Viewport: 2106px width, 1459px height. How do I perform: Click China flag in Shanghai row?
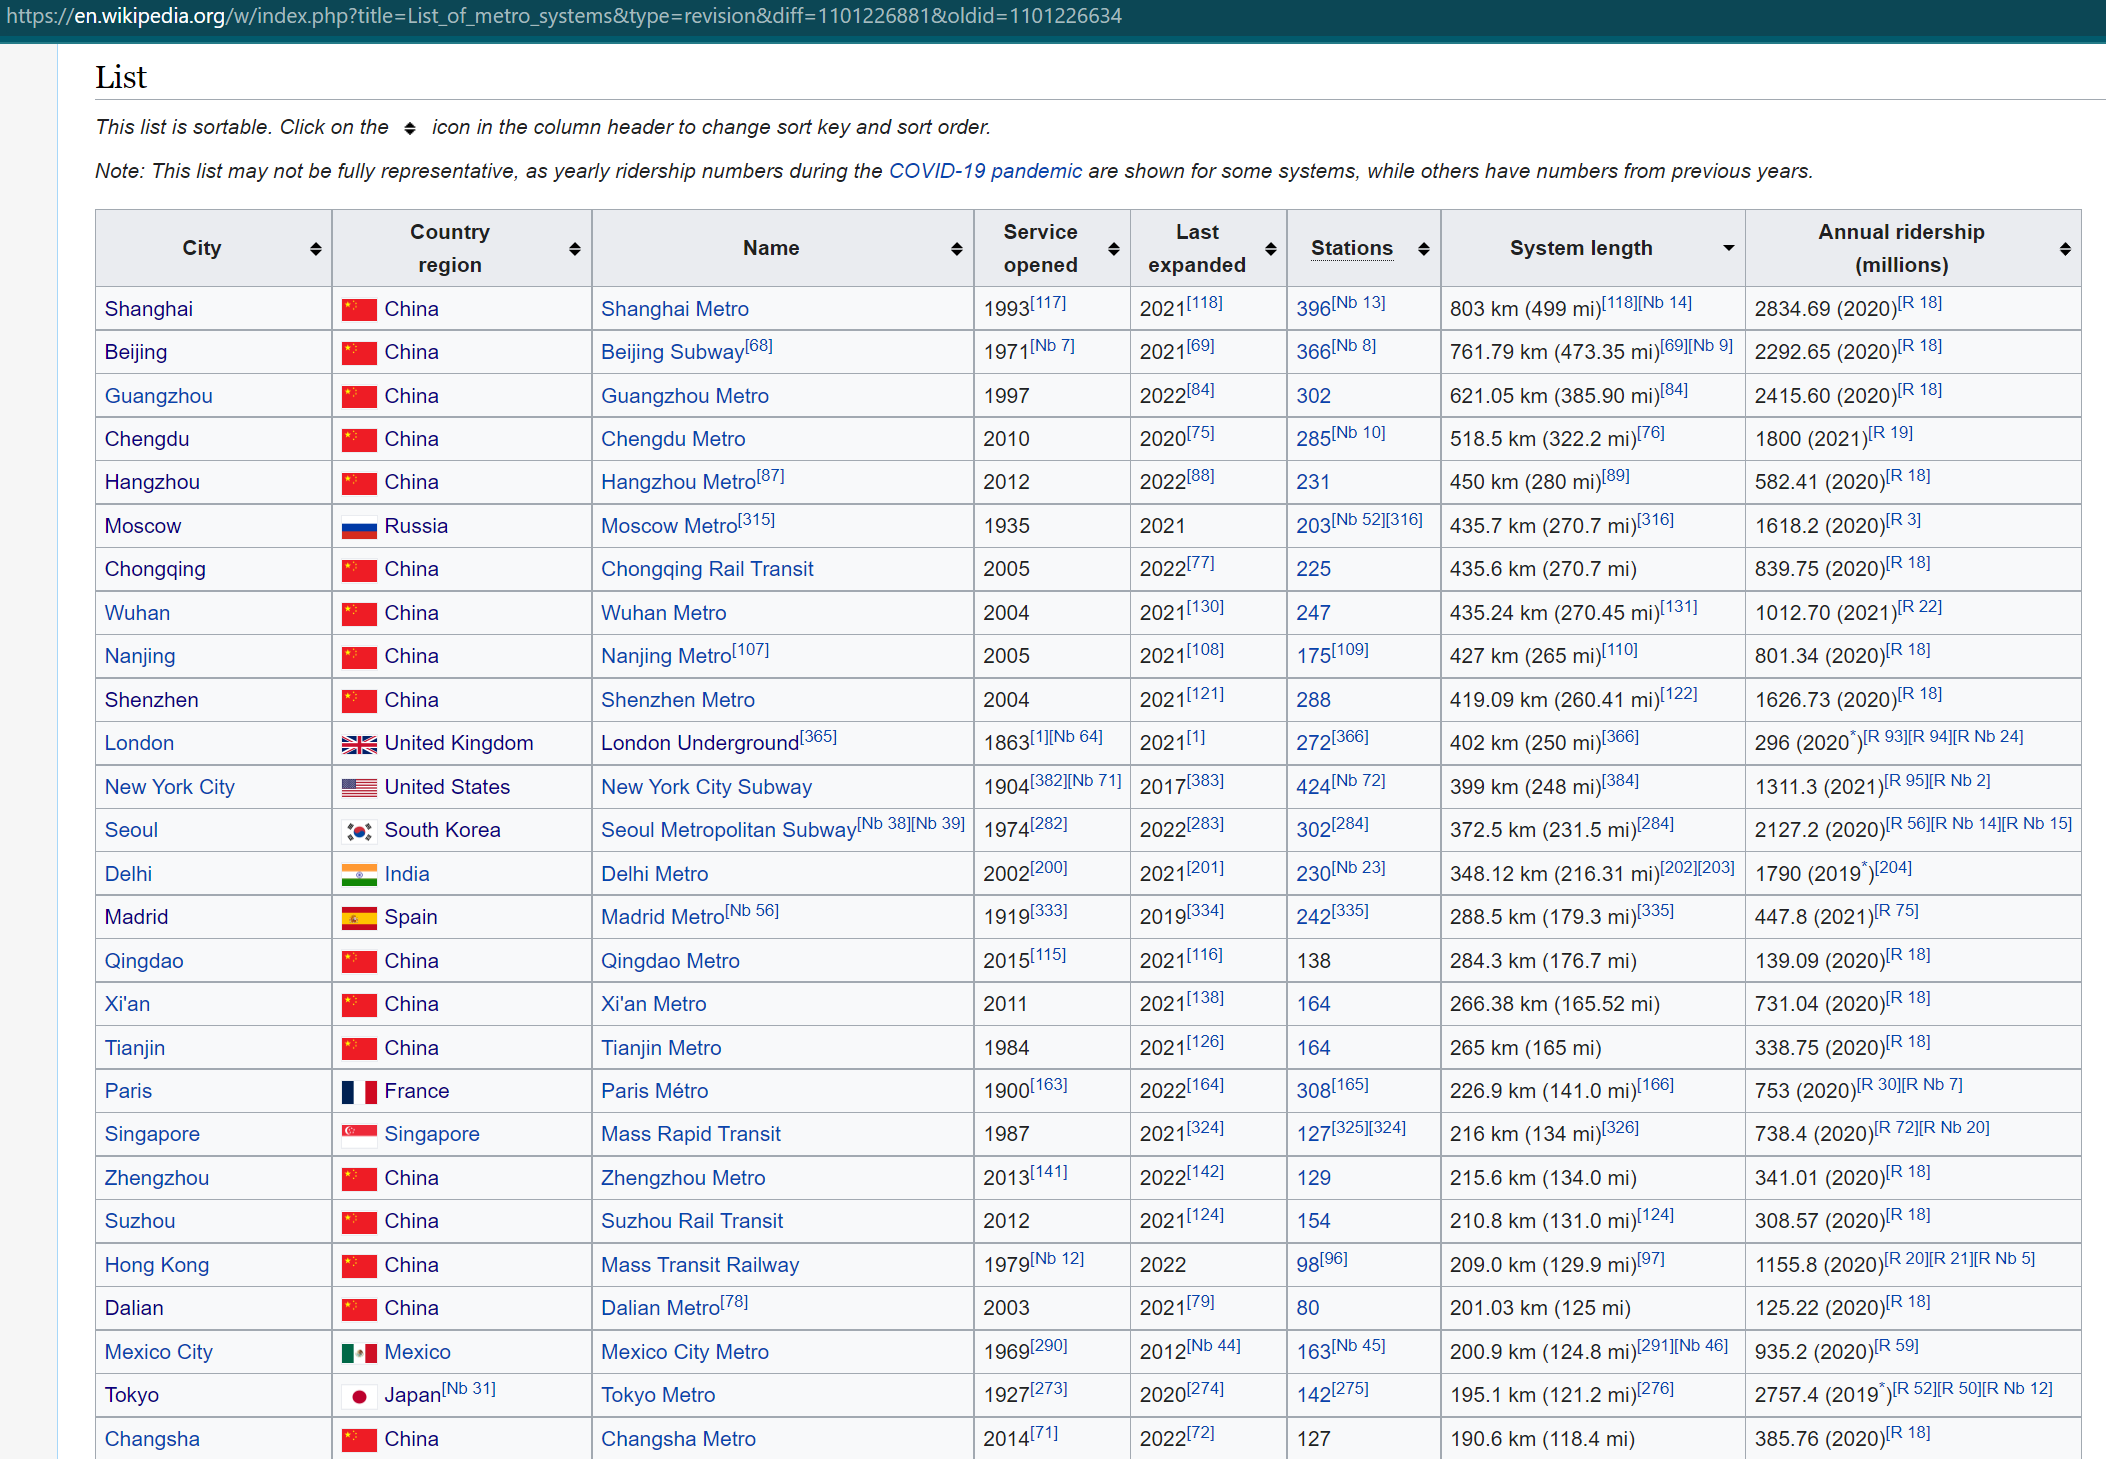click(359, 310)
